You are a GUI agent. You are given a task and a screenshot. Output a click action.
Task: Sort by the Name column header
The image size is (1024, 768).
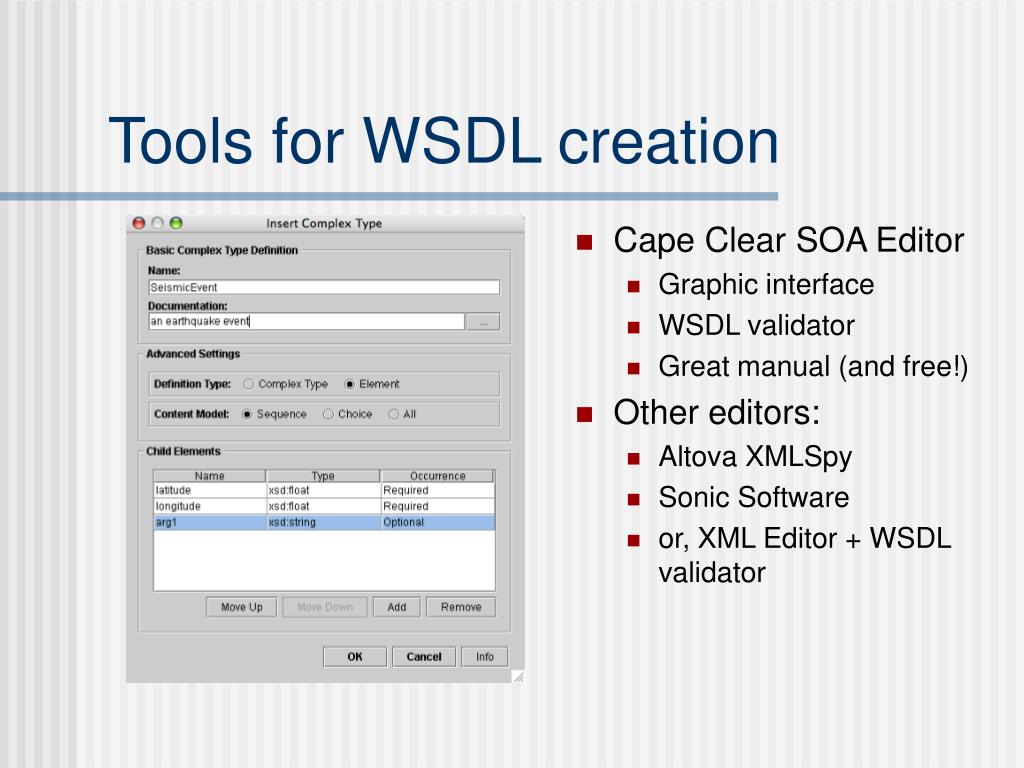(x=210, y=476)
